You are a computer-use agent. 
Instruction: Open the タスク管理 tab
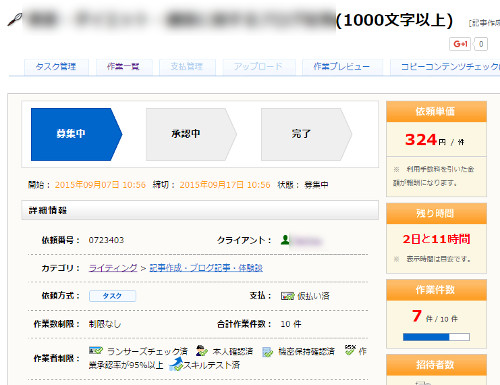pyautogui.click(x=56, y=67)
